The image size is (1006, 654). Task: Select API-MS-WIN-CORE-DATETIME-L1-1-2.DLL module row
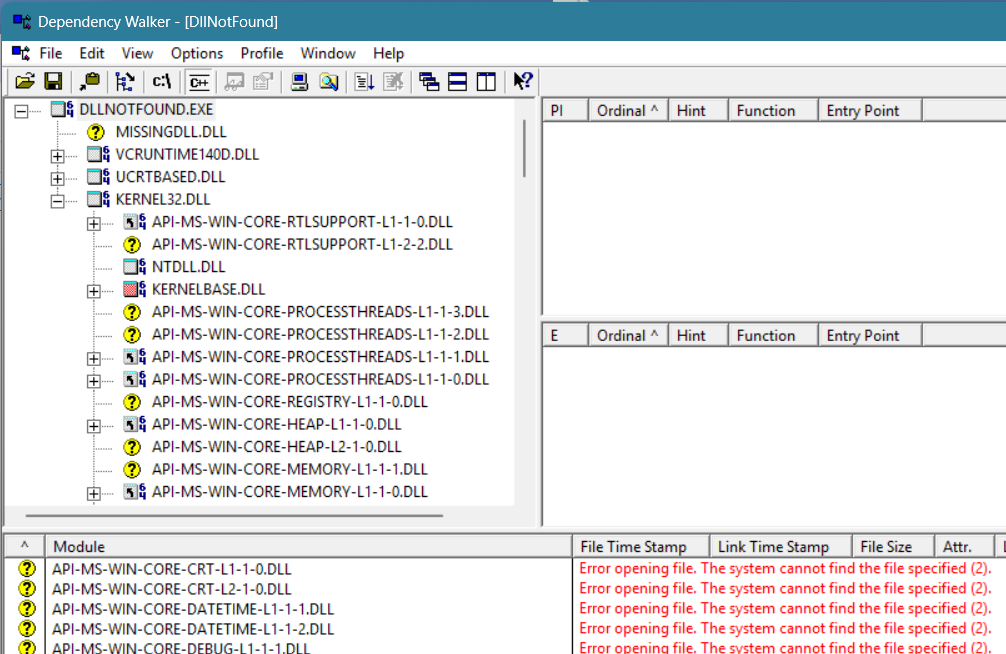[x=193, y=628]
